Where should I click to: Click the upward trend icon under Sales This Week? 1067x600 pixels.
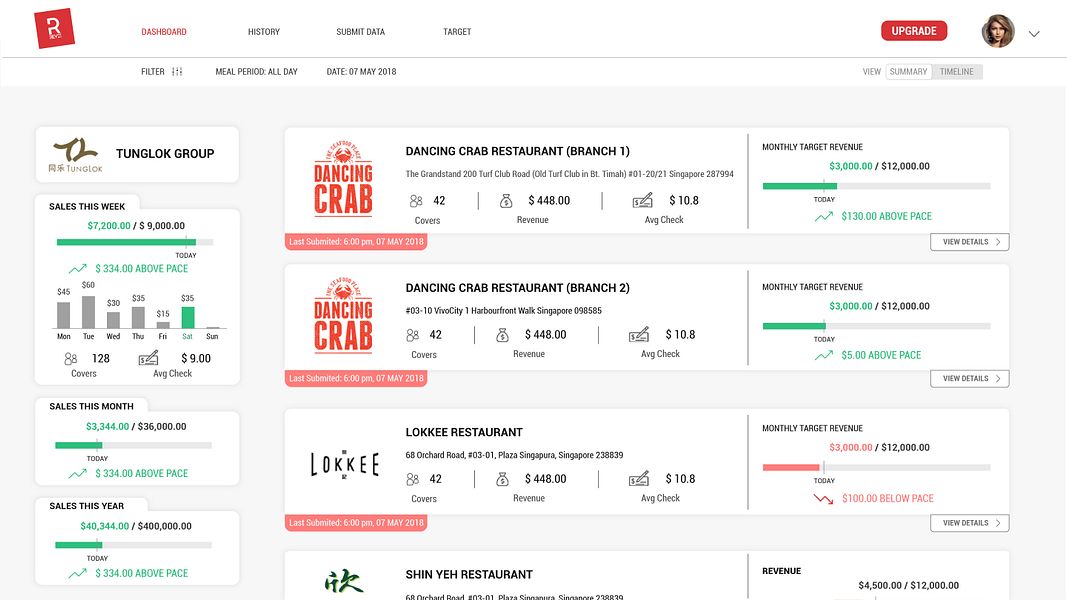click(78, 269)
